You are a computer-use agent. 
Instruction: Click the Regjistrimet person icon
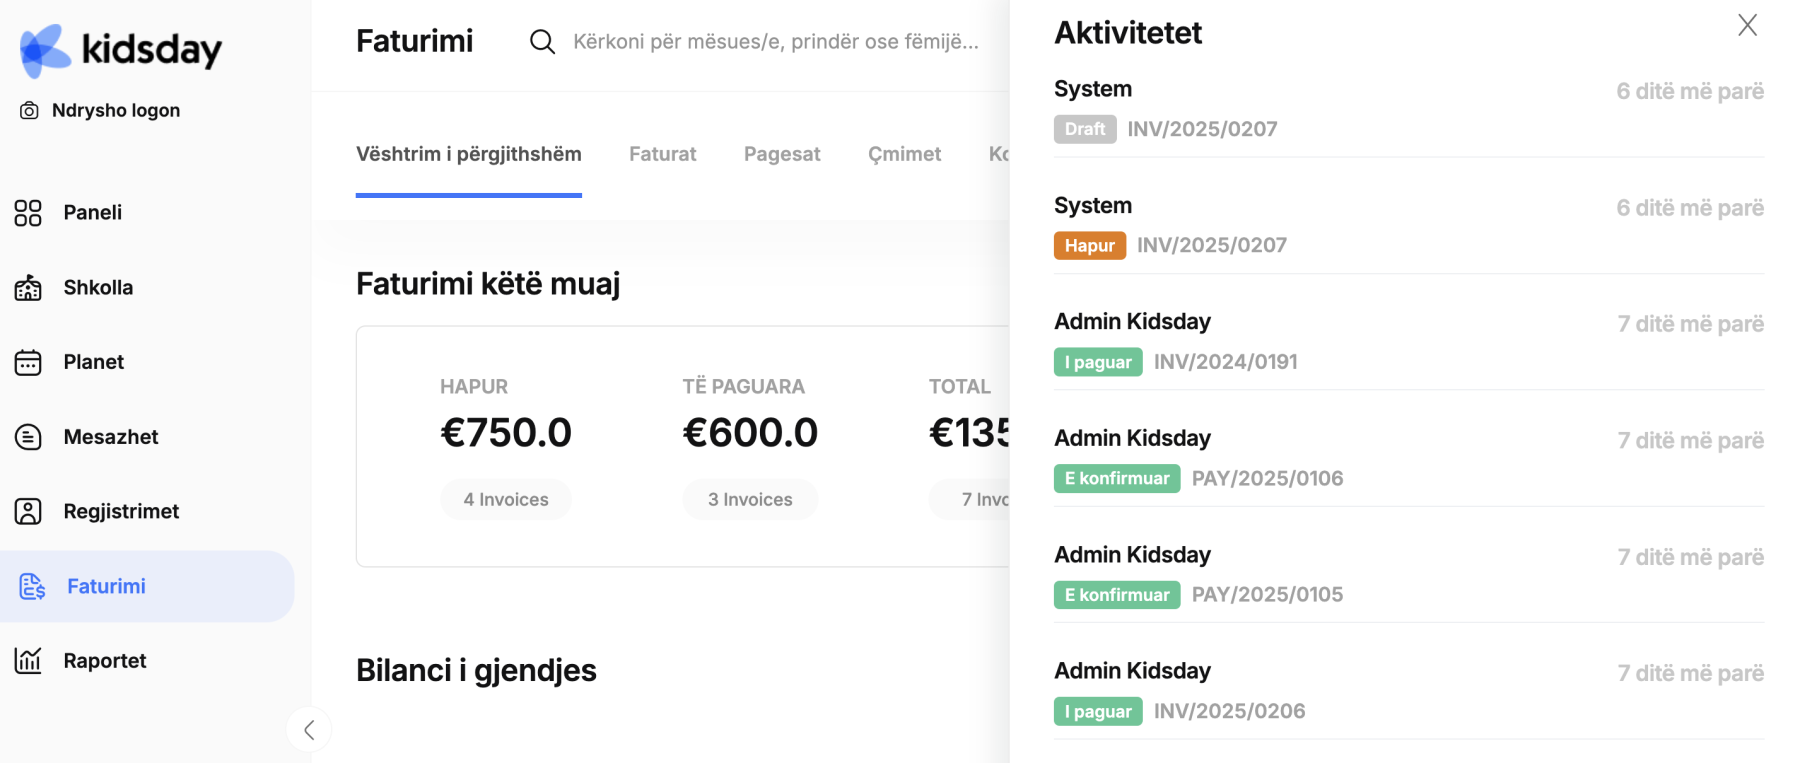pos(28,511)
